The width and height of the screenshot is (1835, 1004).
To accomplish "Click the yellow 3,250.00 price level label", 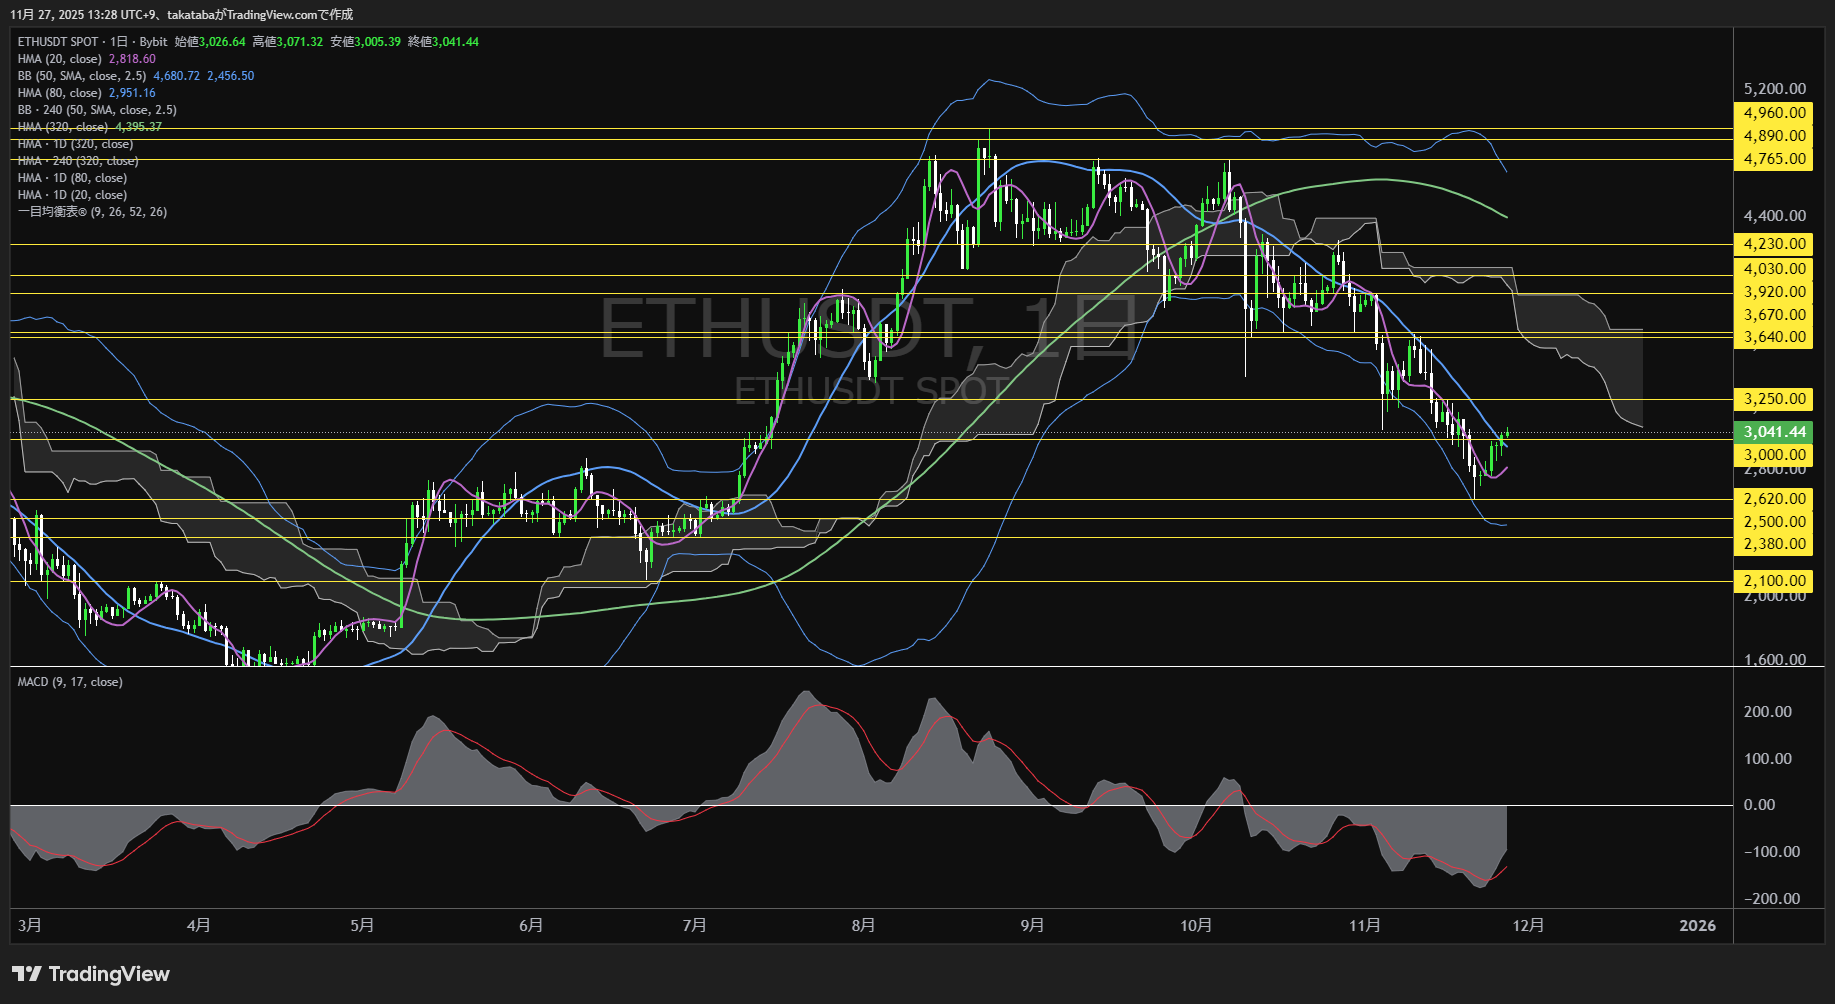I will point(1774,399).
